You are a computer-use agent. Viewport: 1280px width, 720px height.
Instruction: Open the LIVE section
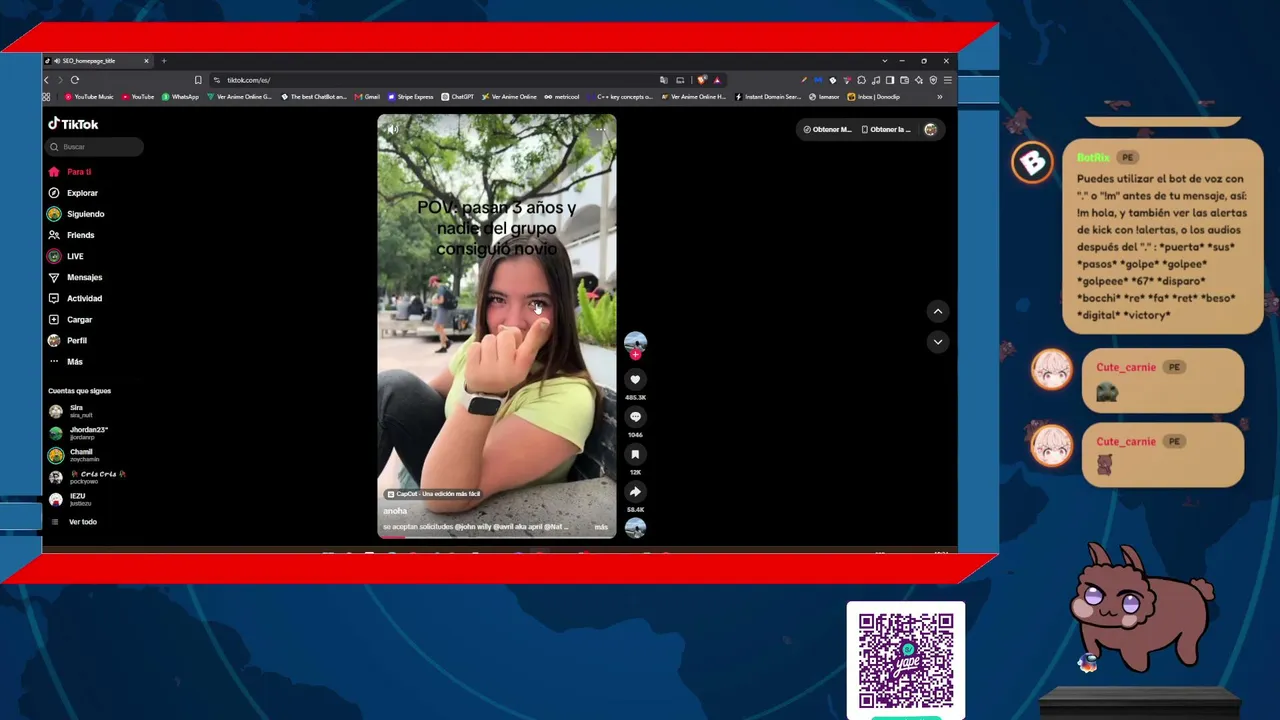point(65,256)
